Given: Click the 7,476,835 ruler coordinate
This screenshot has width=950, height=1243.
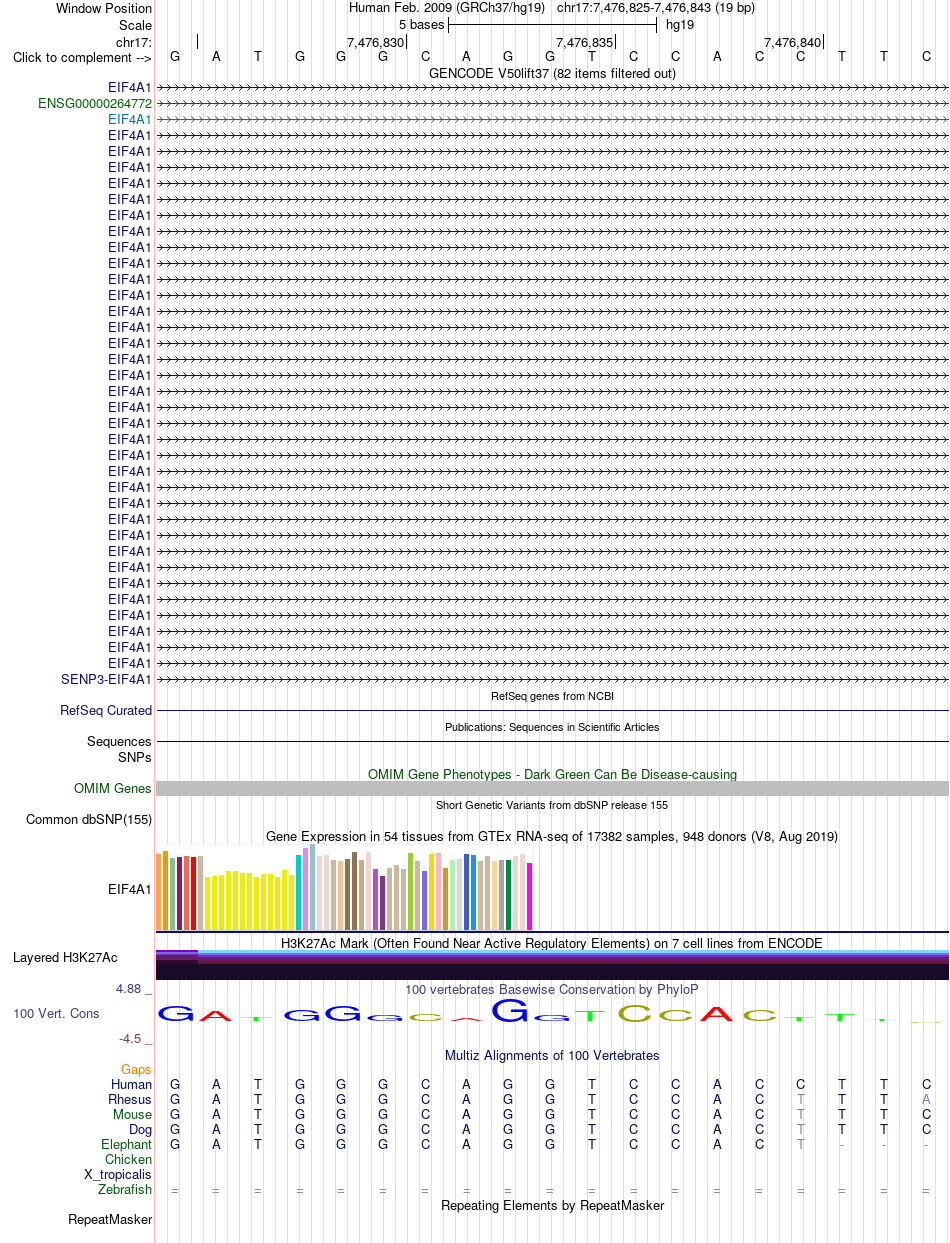Looking at the screenshot, I should 584,42.
